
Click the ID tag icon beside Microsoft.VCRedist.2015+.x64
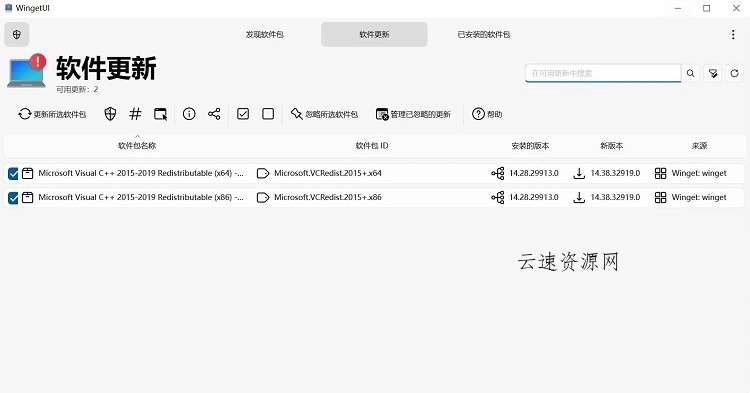coord(263,173)
